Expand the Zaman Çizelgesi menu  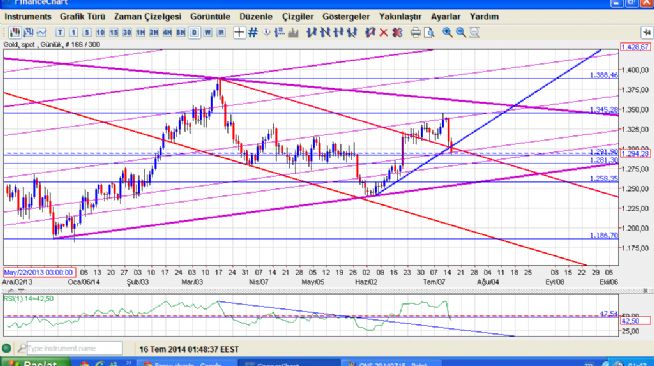pyautogui.click(x=148, y=17)
